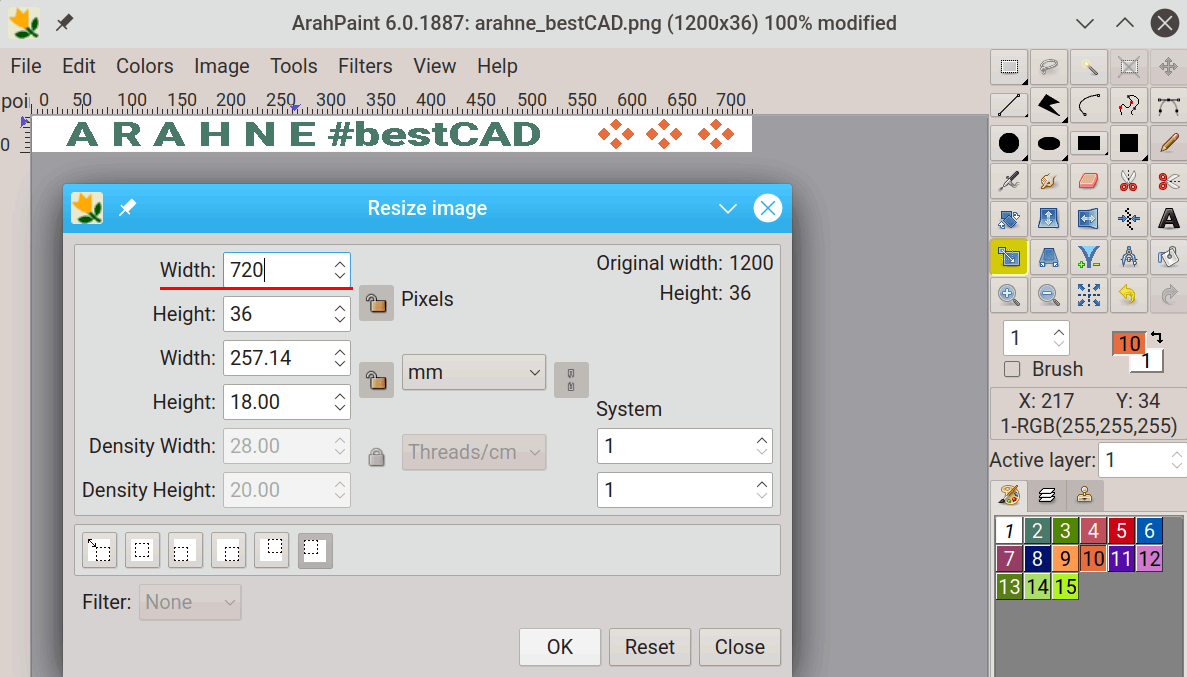The height and width of the screenshot is (677, 1187).
Task: Toggle the chain link button beside mm
Action: pyautogui.click(x=571, y=379)
